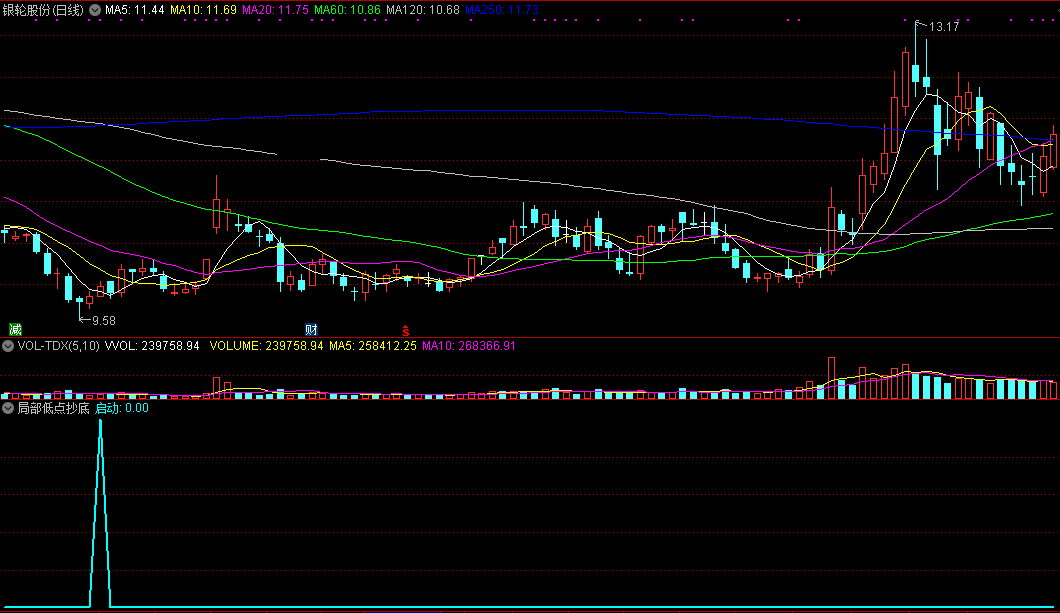Viewport: 1060px width, 613px height.
Task: Click the volume MA5: 258412.25 label
Action: click(x=372, y=346)
